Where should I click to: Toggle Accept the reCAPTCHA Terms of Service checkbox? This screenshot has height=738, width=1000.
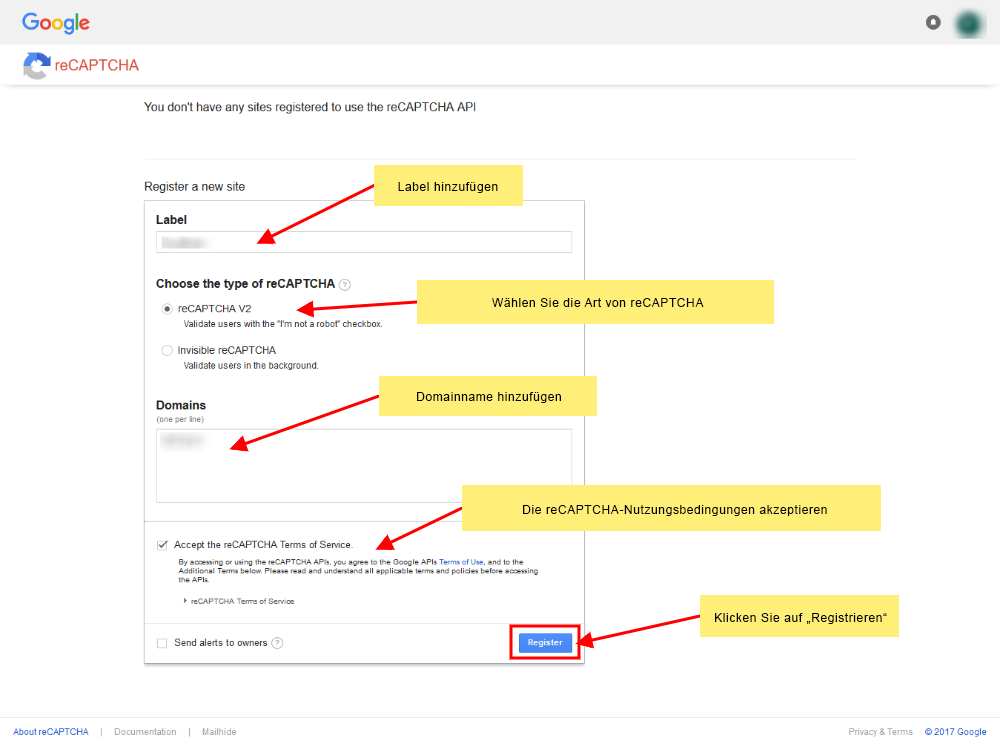tap(162, 545)
